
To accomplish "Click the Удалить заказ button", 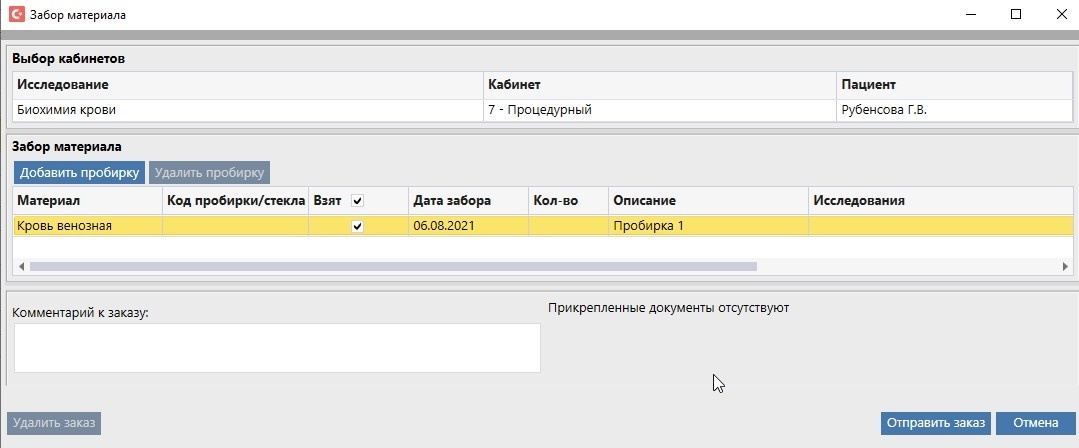I will 55,423.
